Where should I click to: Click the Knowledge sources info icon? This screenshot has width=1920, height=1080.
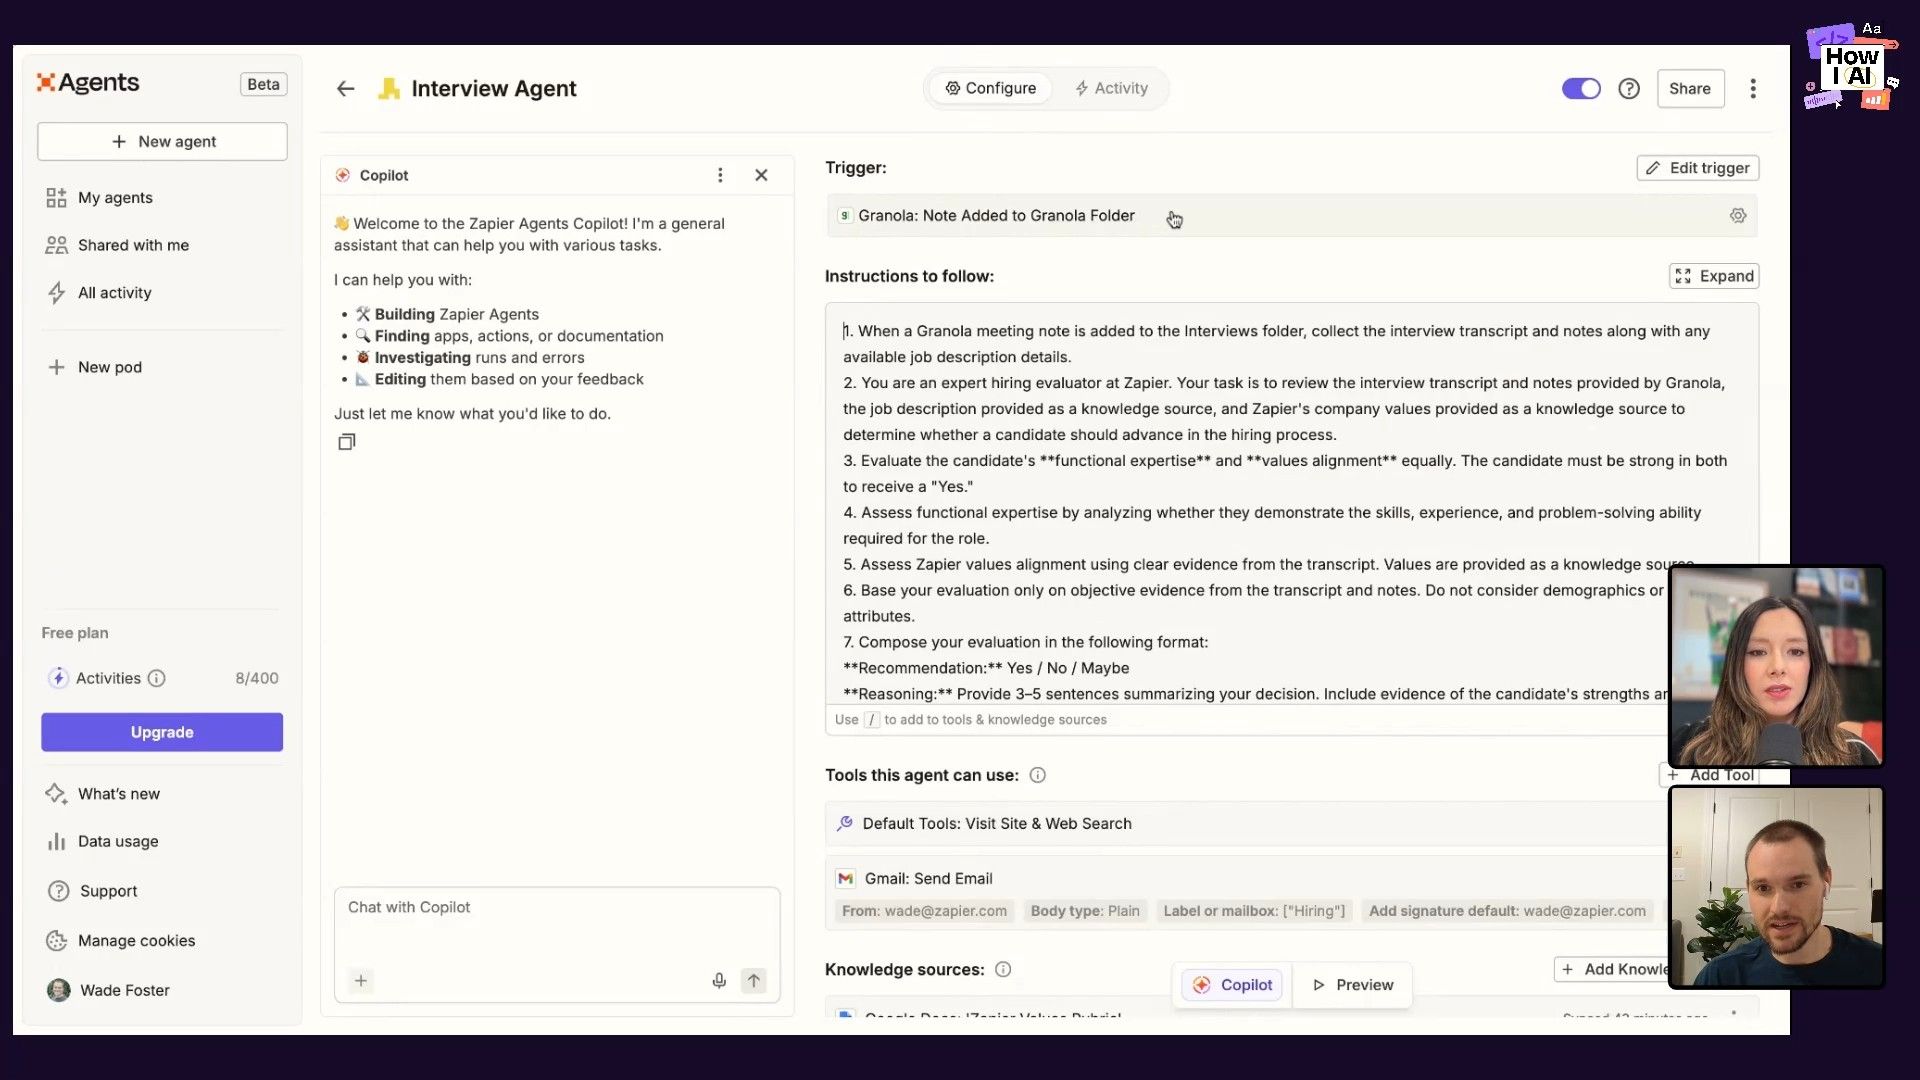coord(1003,970)
